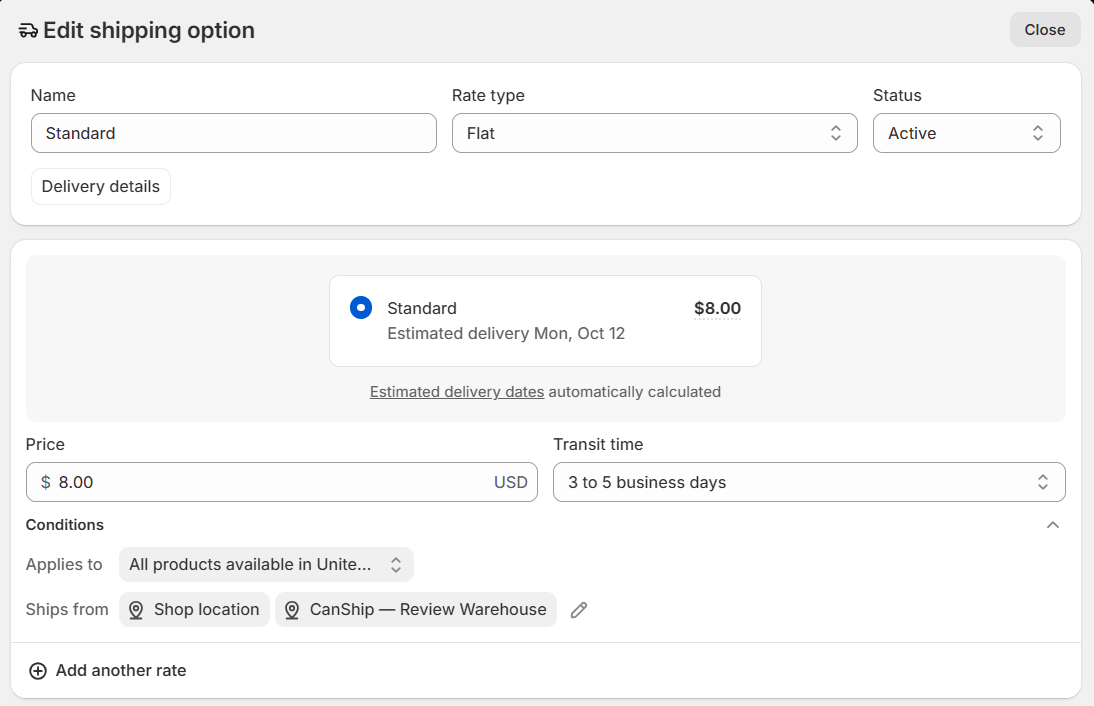1094x706 pixels.
Task: Click the pin icon in CanShip warehouse chip
Action: point(292,610)
